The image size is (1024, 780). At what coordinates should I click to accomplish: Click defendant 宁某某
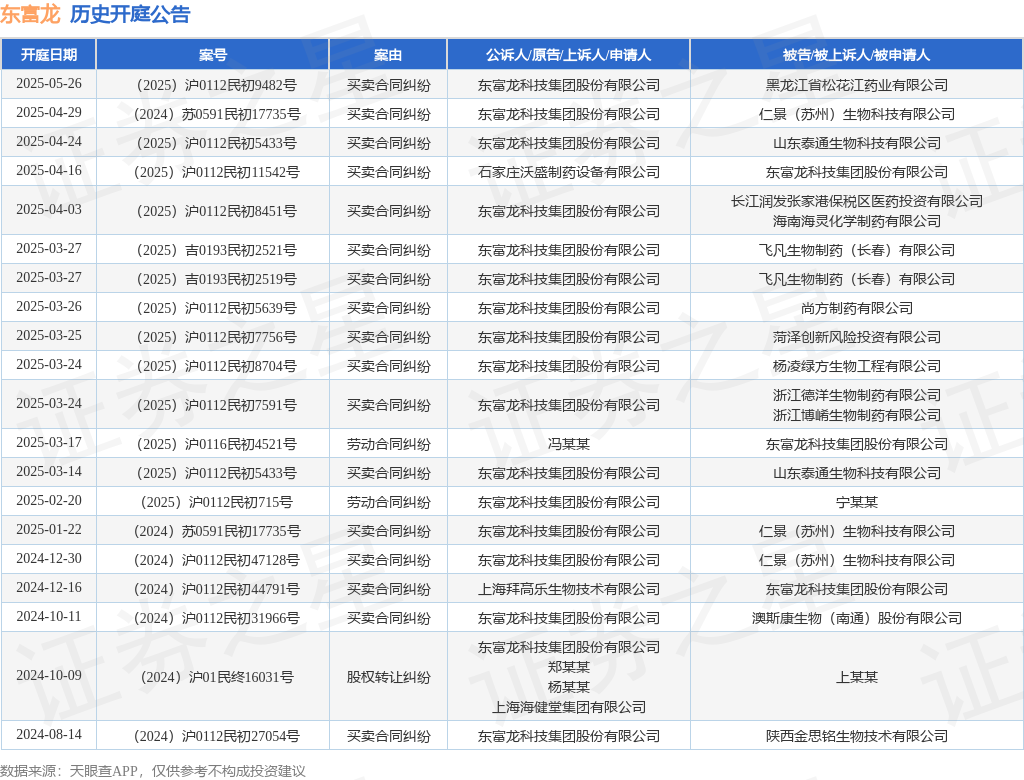856,502
